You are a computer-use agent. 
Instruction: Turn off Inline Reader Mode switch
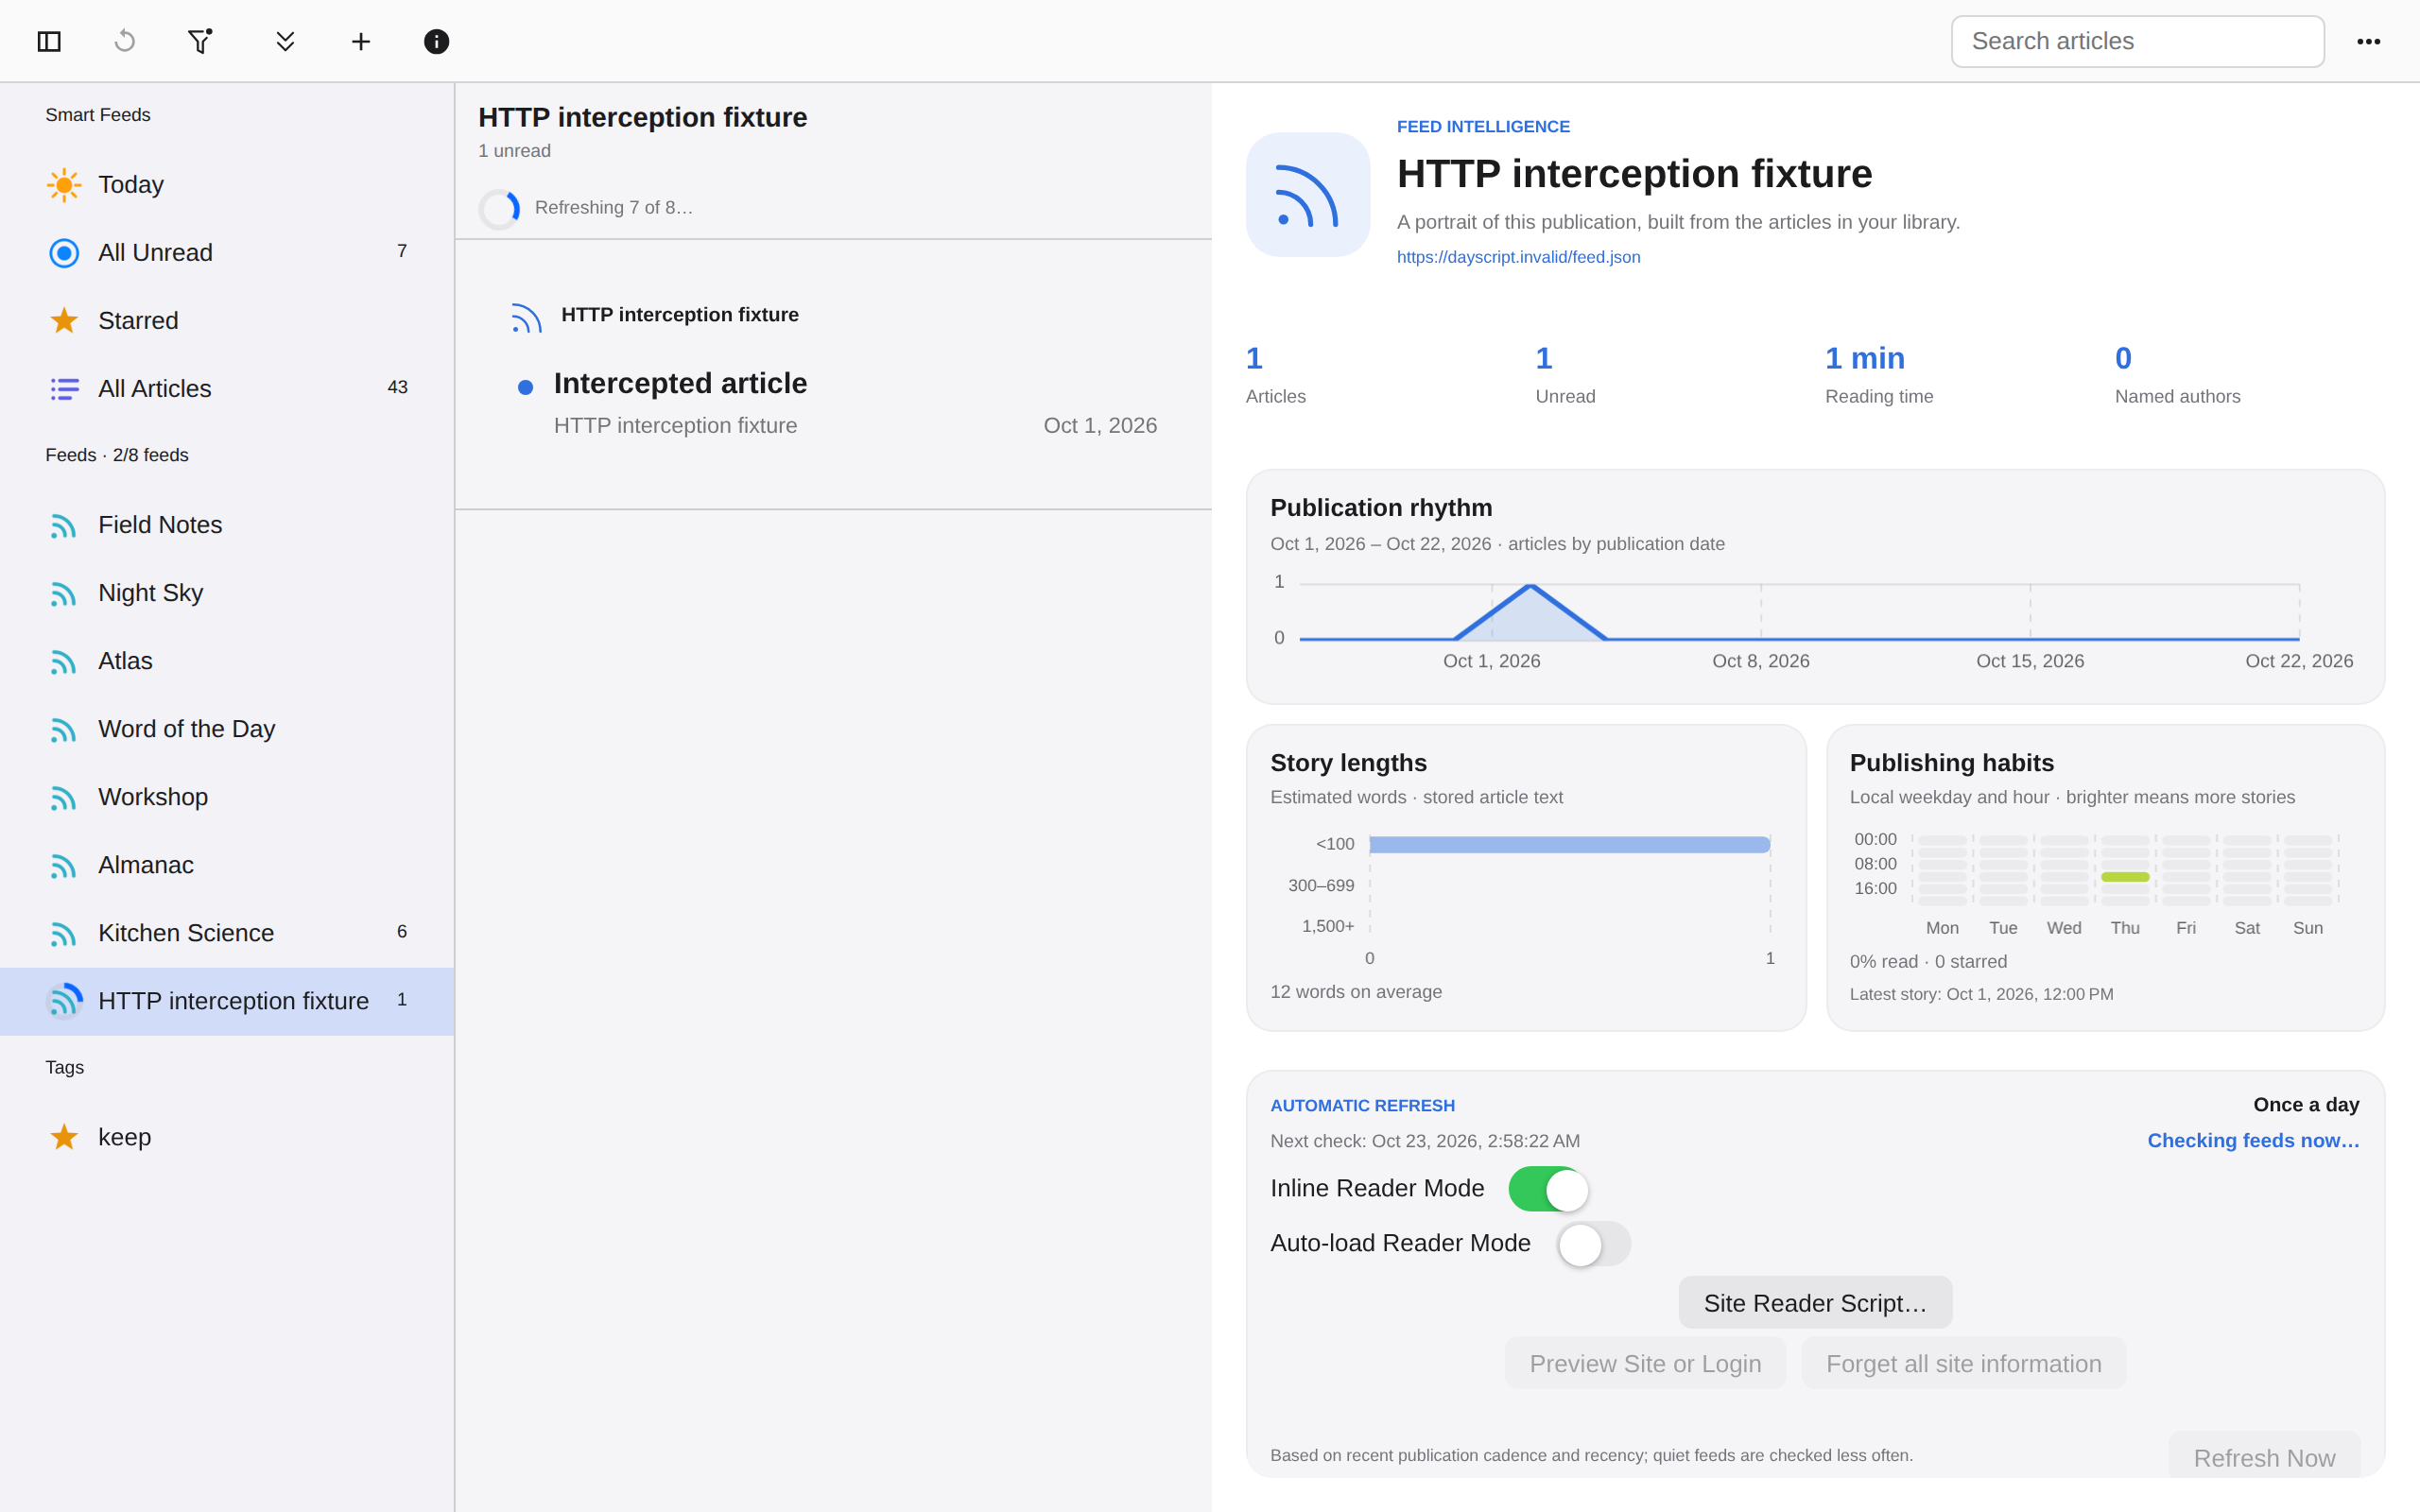(x=1548, y=1189)
